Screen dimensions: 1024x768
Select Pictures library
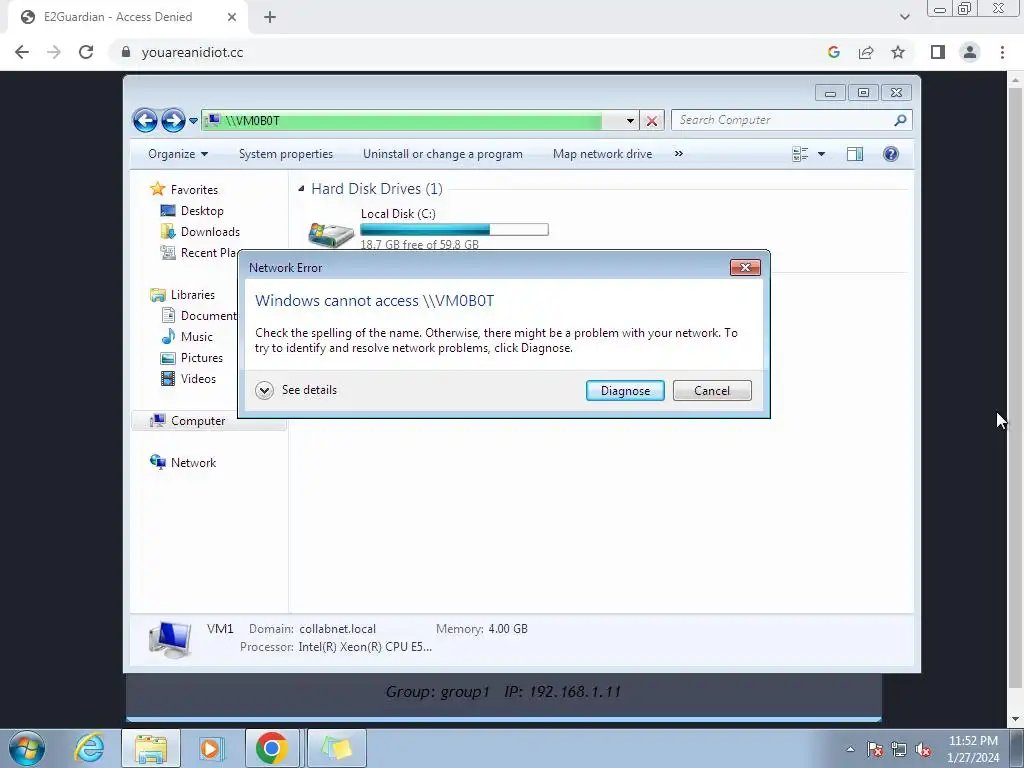coord(202,358)
